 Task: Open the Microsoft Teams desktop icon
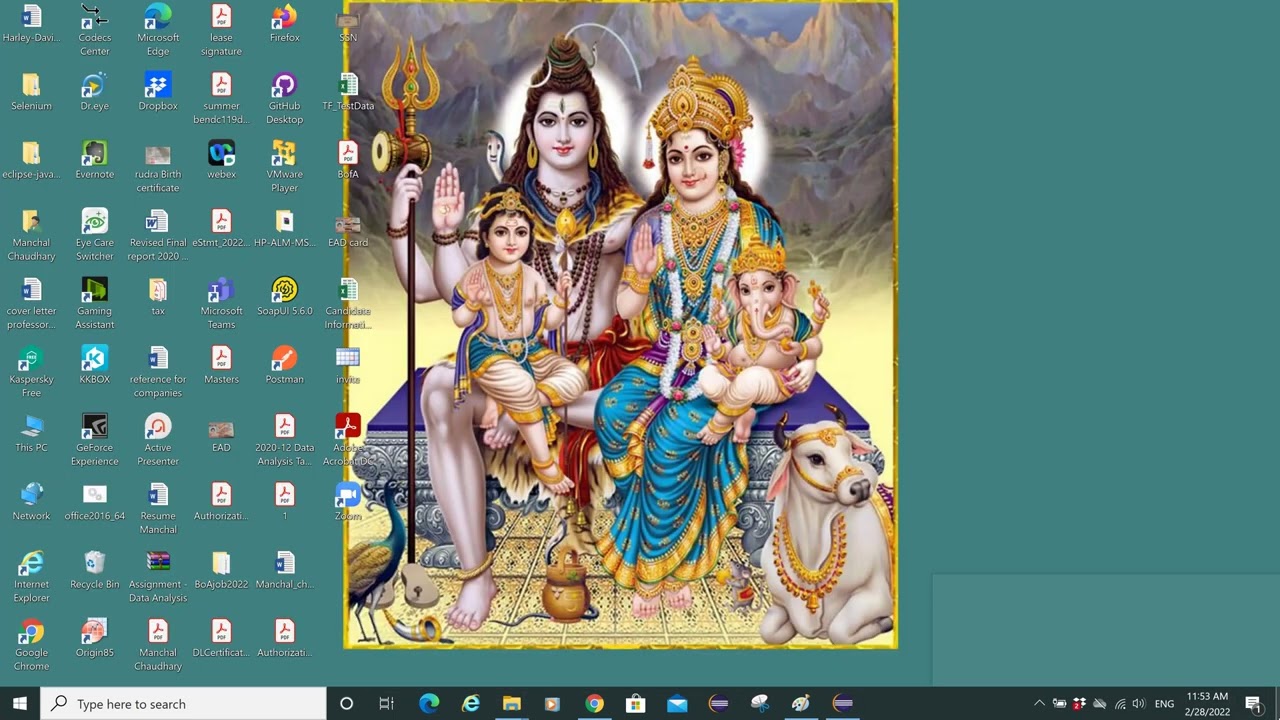(x=221, y=303)
